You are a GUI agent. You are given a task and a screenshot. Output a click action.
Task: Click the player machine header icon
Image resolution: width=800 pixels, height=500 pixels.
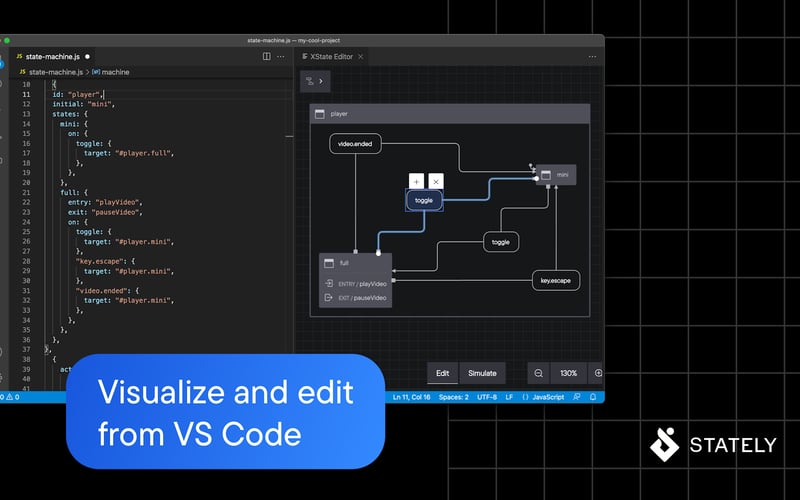click(x=320, y=114)
